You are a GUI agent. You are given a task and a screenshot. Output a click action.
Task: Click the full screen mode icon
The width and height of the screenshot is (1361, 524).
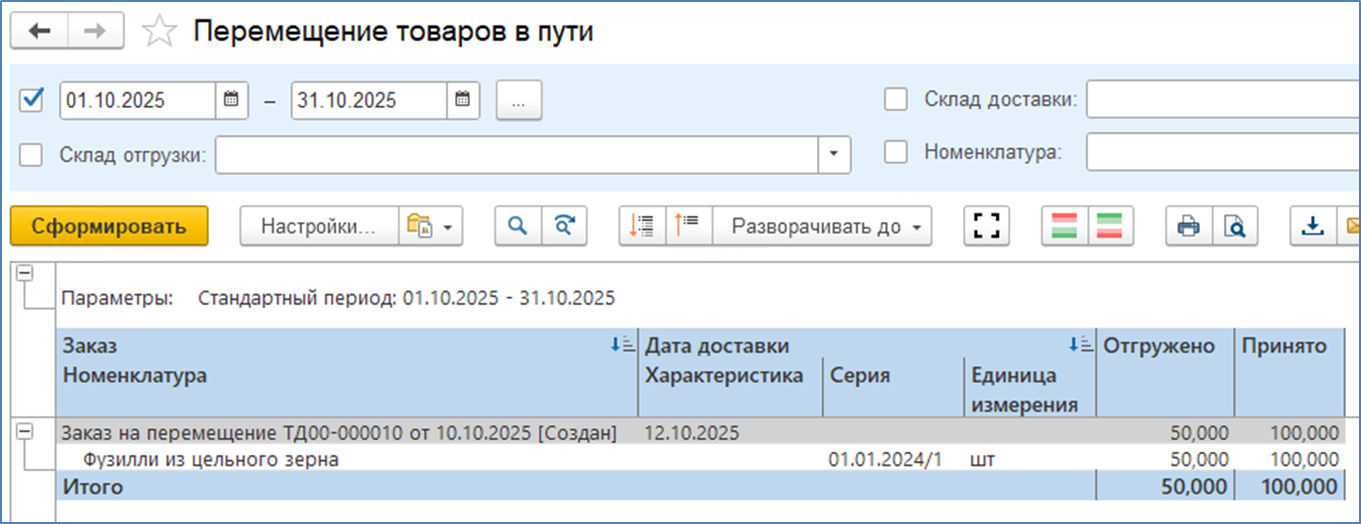(987, 226)
